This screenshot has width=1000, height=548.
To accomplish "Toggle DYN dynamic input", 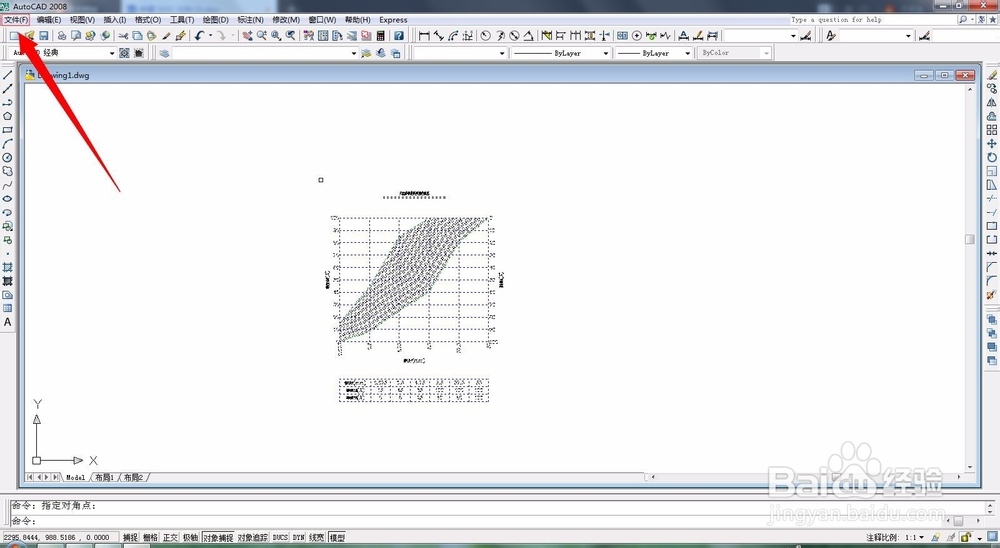I will 298,538.
